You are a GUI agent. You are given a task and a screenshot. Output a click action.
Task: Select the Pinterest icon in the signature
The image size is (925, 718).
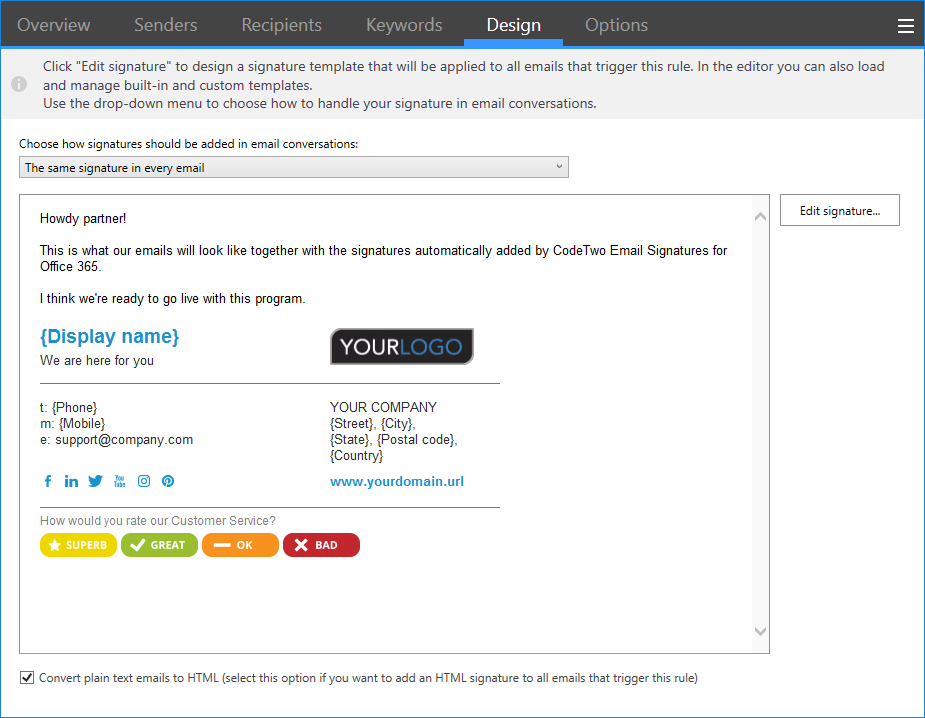click(x=168, y=481)
